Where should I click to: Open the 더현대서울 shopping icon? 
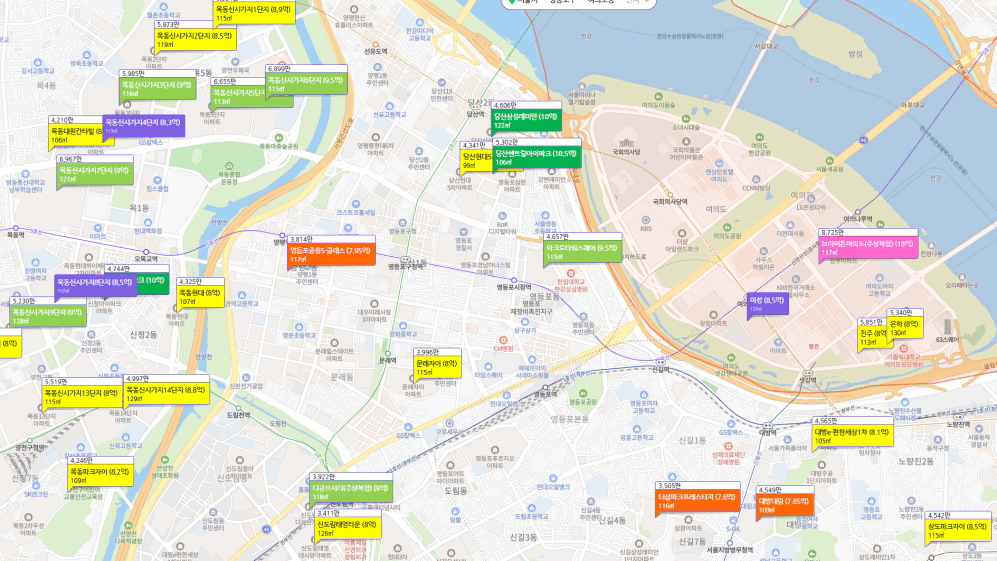pos(791,225)
